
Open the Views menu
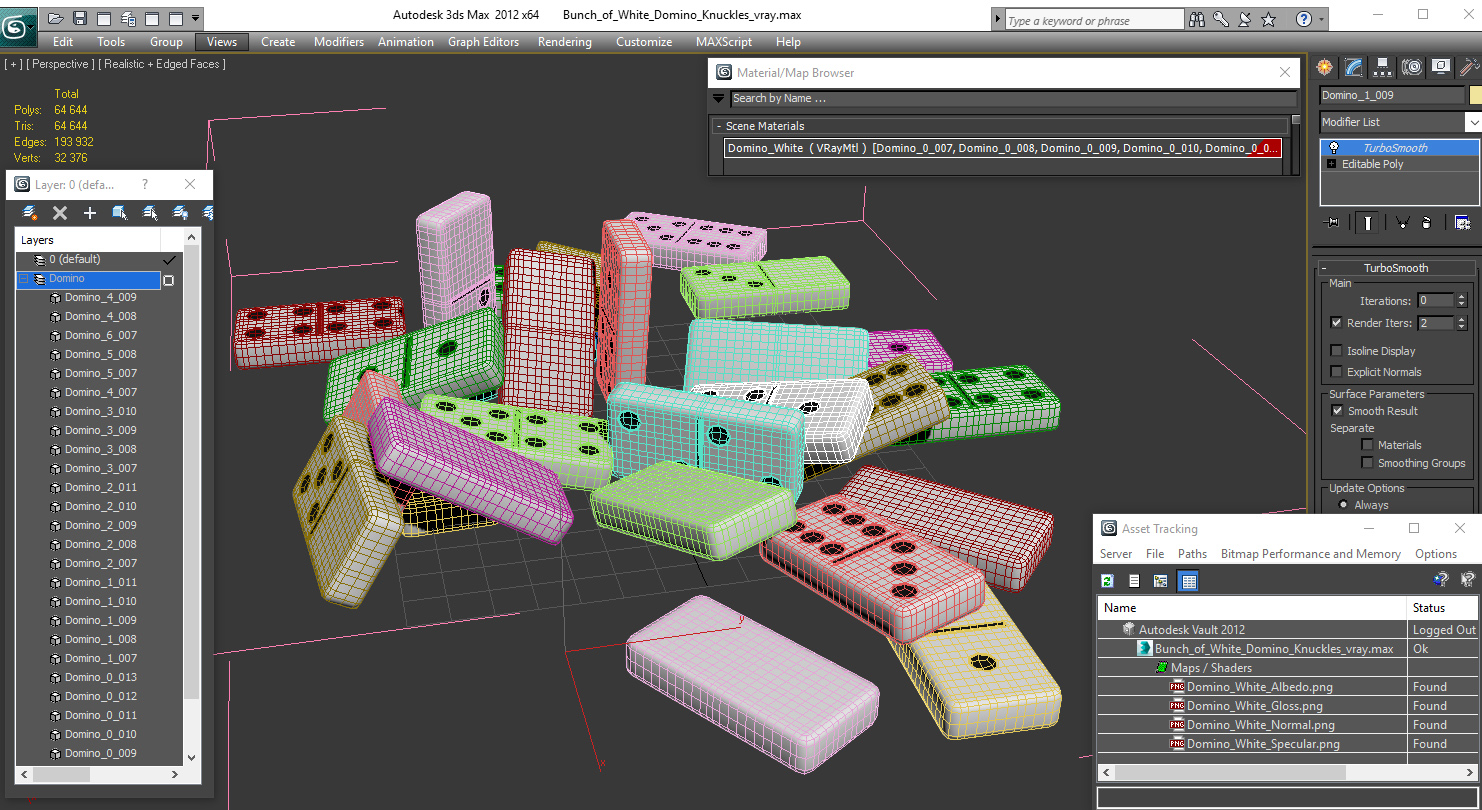[x=222, y=42]
